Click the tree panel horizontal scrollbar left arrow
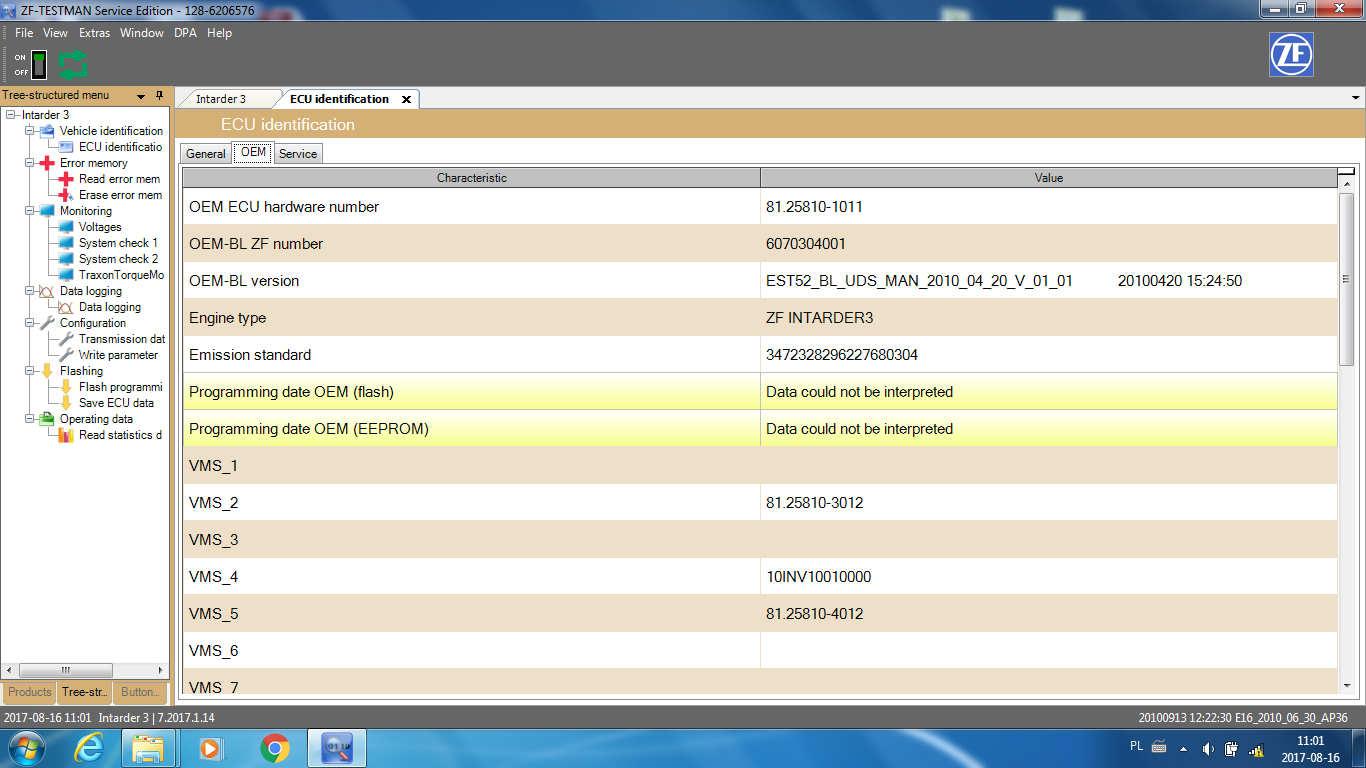The width and height of the screenshot is (1366, 768). (x=11, y=670)
